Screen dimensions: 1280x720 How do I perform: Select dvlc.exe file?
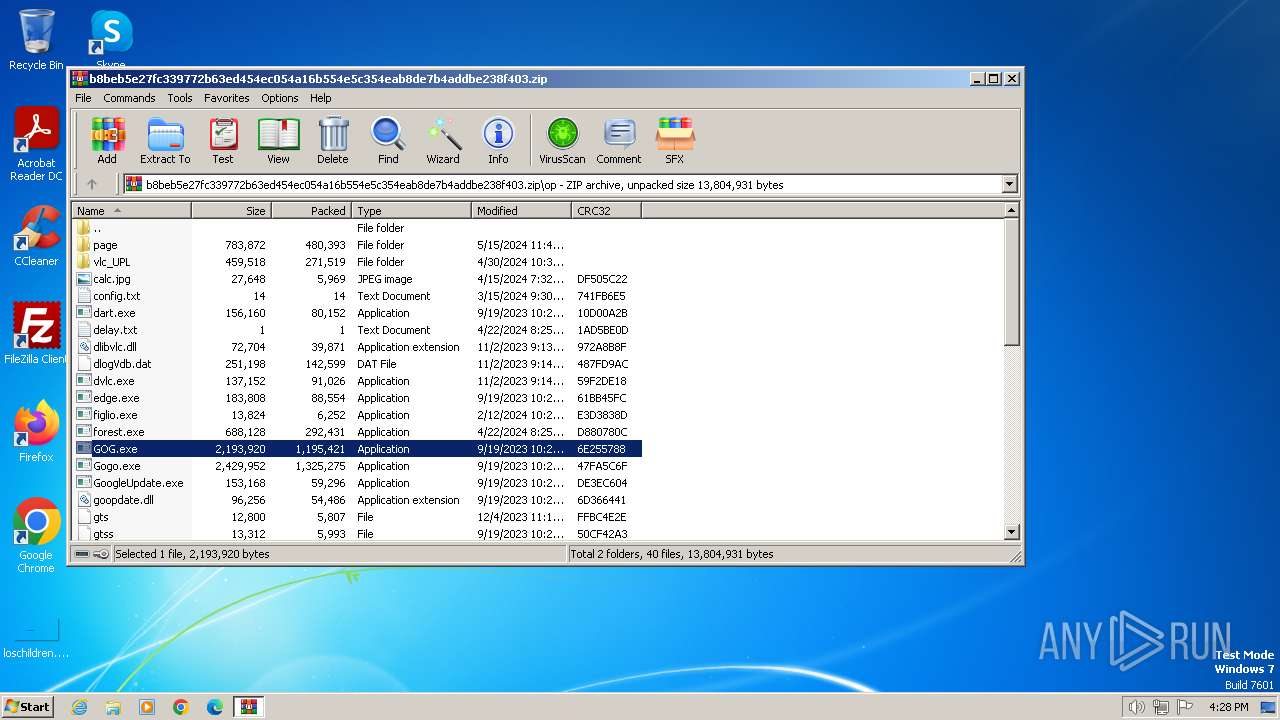coord(357,381)
